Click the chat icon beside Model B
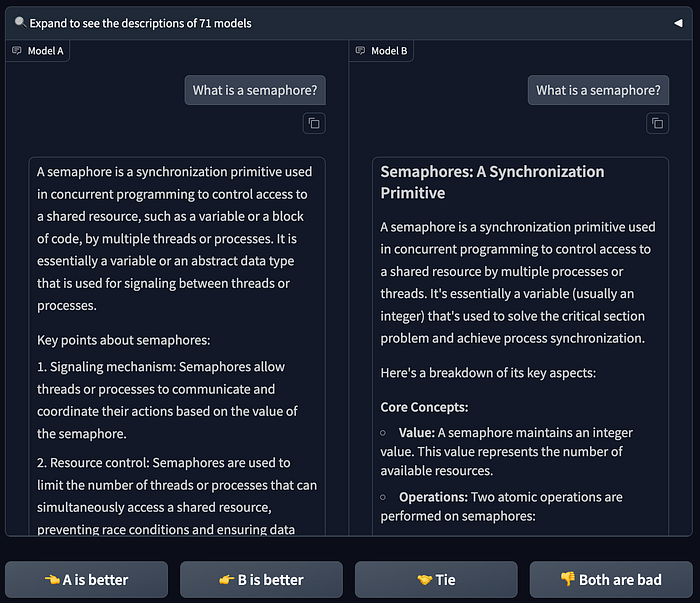Viewport: 700px width, 603px height. point(360,51)
